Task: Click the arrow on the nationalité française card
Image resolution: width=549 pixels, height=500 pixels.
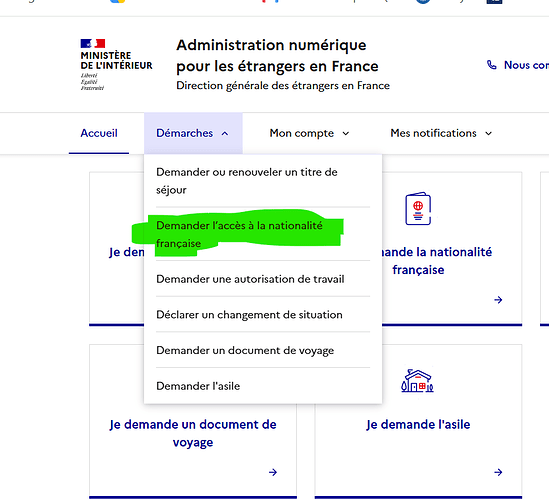Action: tap(498, 300)
